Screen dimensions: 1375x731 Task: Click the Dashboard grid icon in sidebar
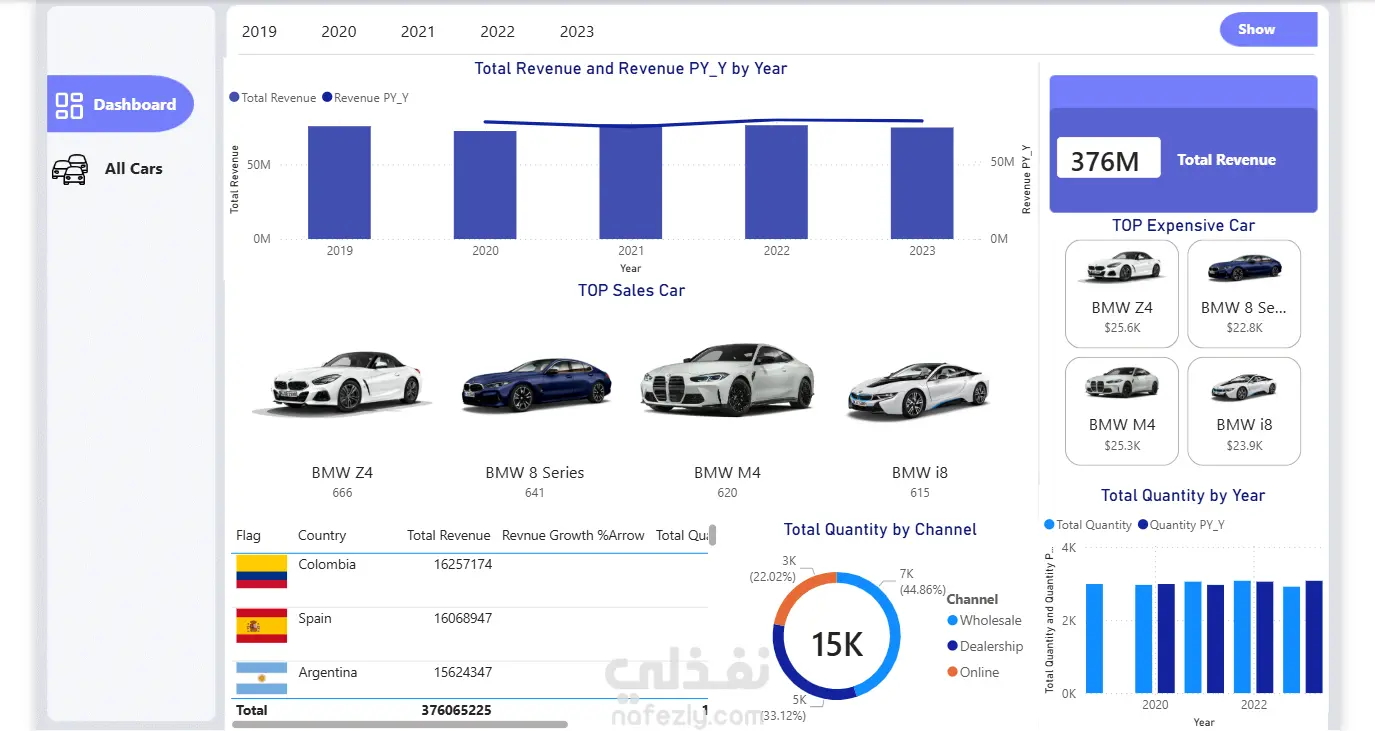pos(69,105)
